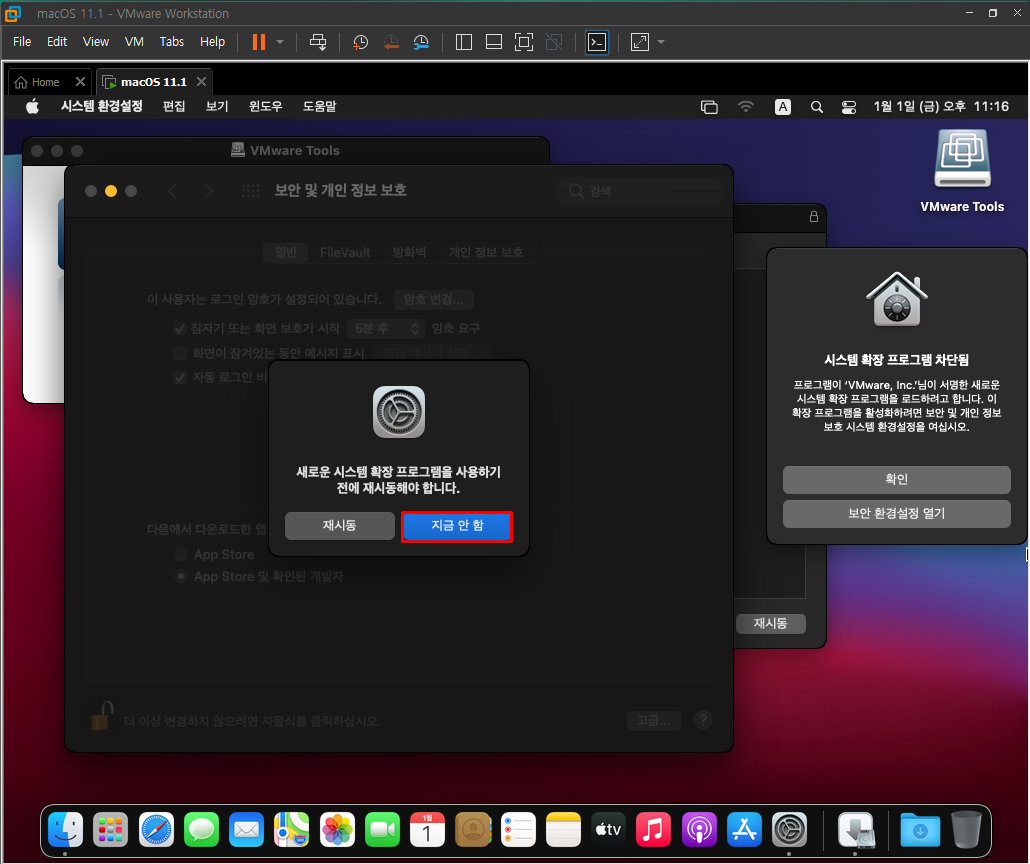Open Spotlight search icon
This screenshot has width=1030, height=864.
click(x=817, y=106)
